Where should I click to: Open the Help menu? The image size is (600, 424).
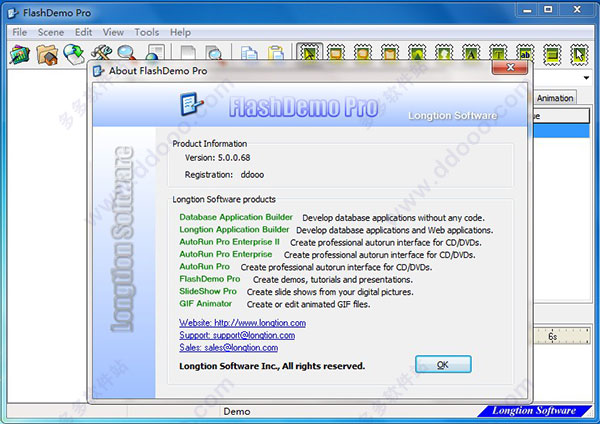(x=180, y=32)
